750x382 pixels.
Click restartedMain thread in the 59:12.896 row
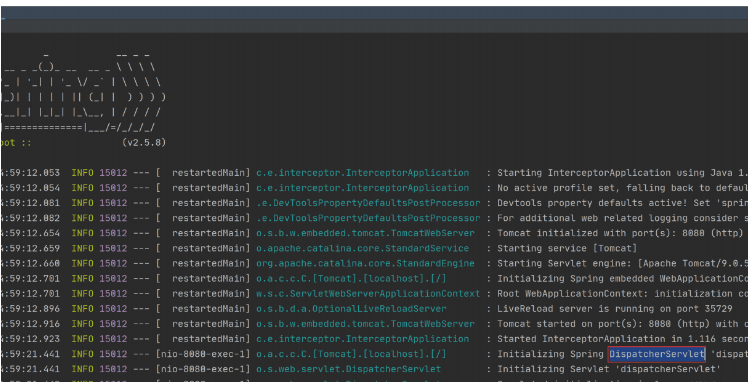(209, 309)
